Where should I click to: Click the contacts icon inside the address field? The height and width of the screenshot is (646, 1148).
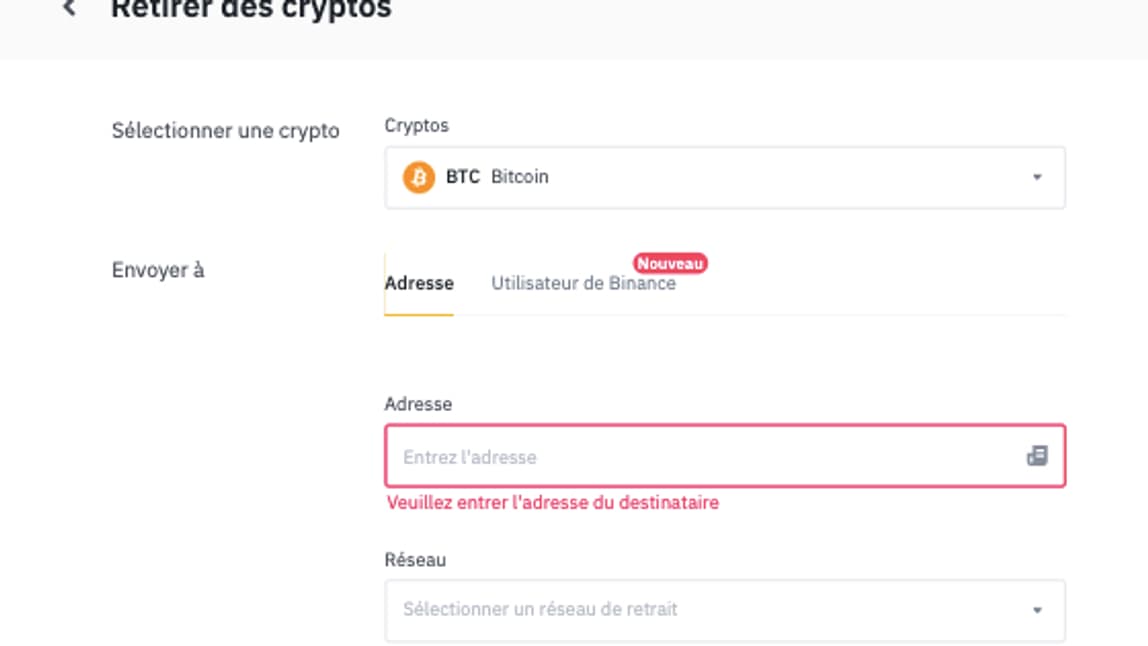[1037, 455]
